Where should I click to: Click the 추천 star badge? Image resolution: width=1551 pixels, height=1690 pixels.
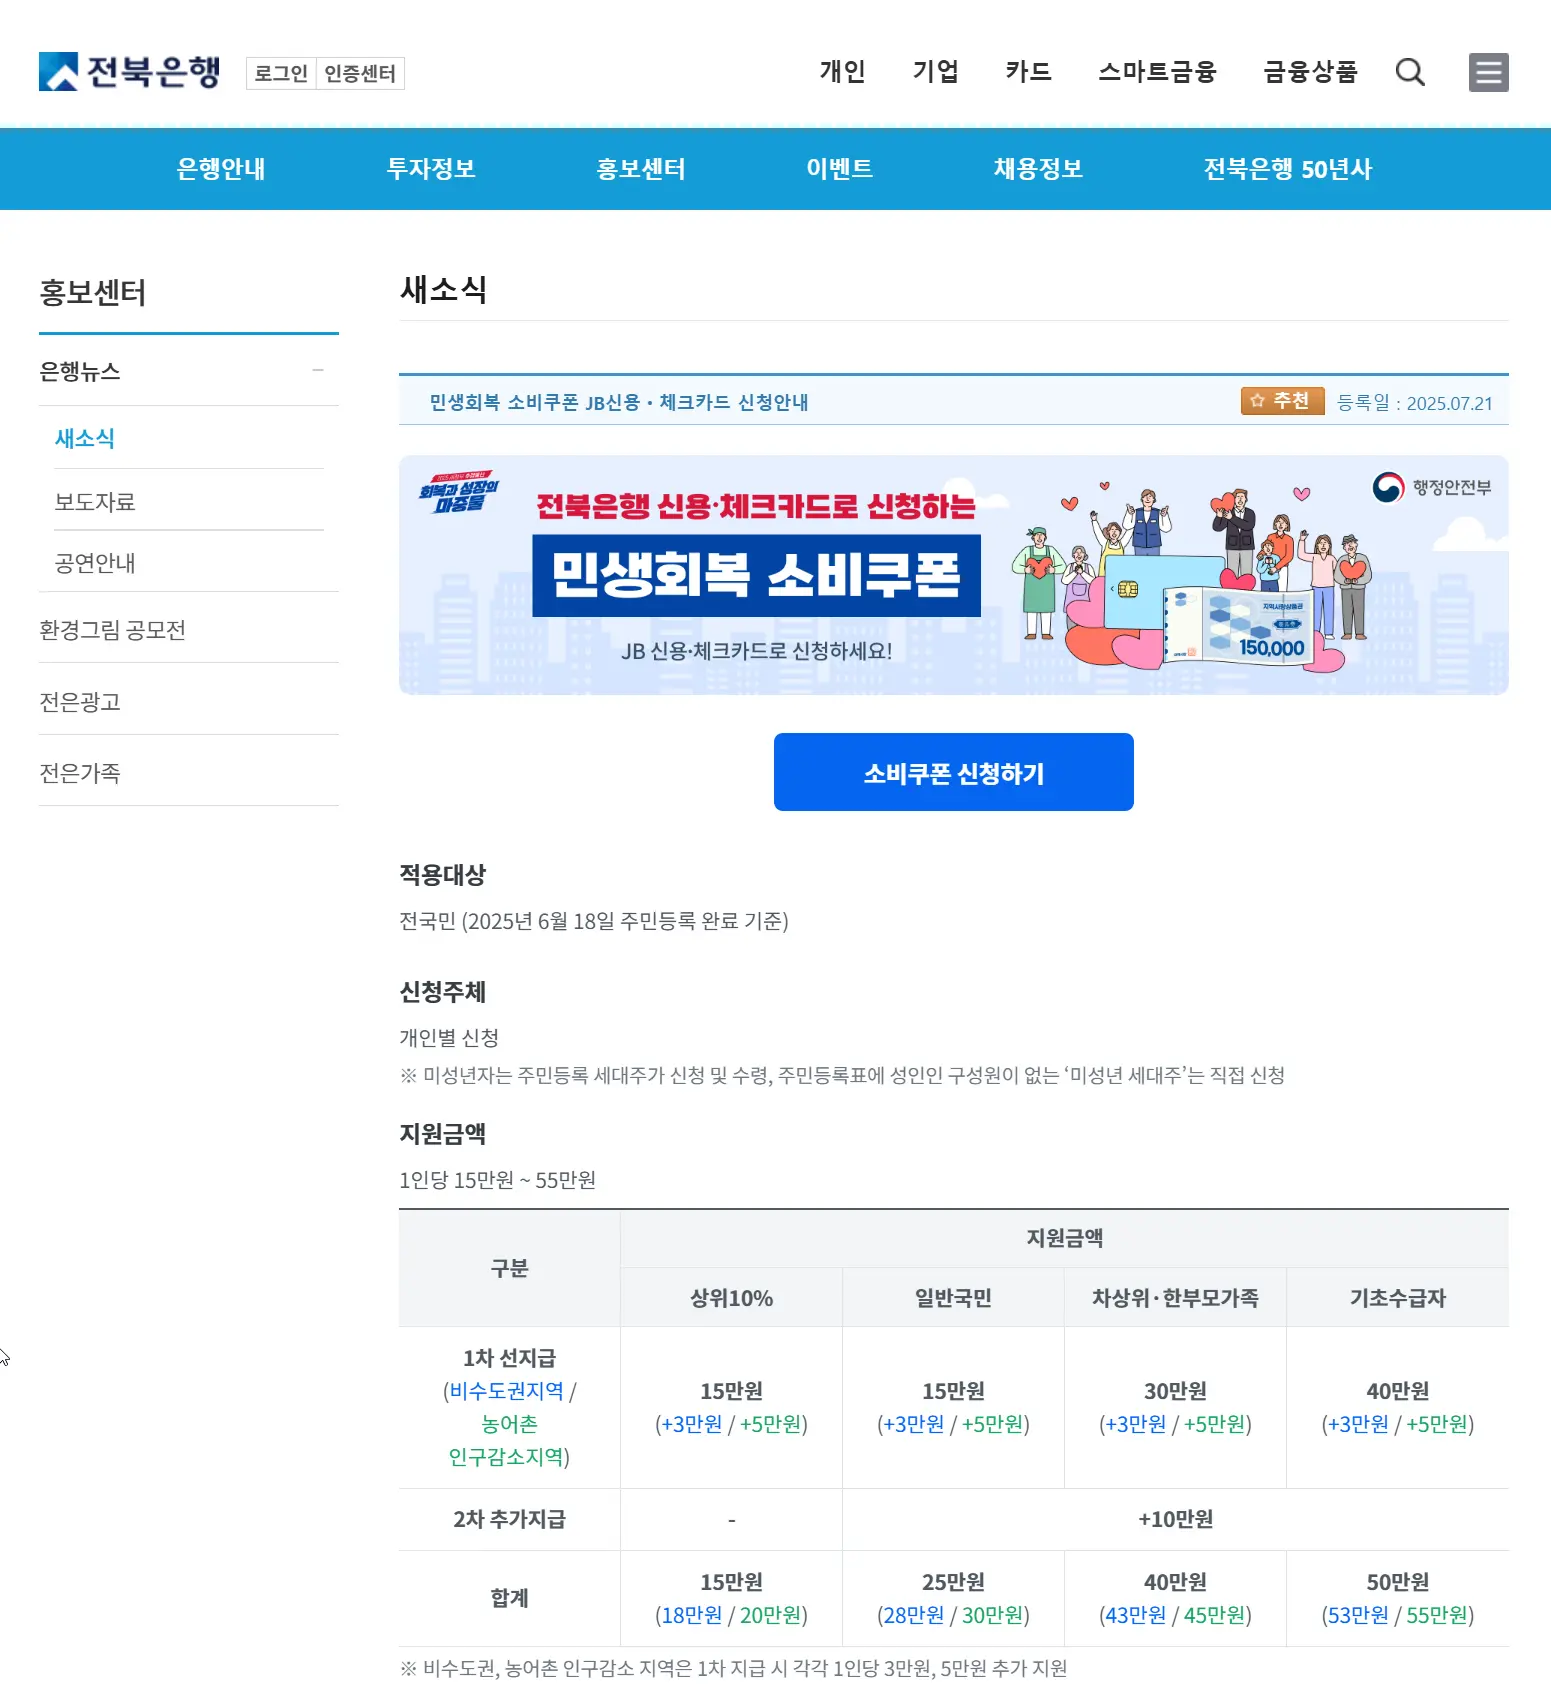point(1282,401)
